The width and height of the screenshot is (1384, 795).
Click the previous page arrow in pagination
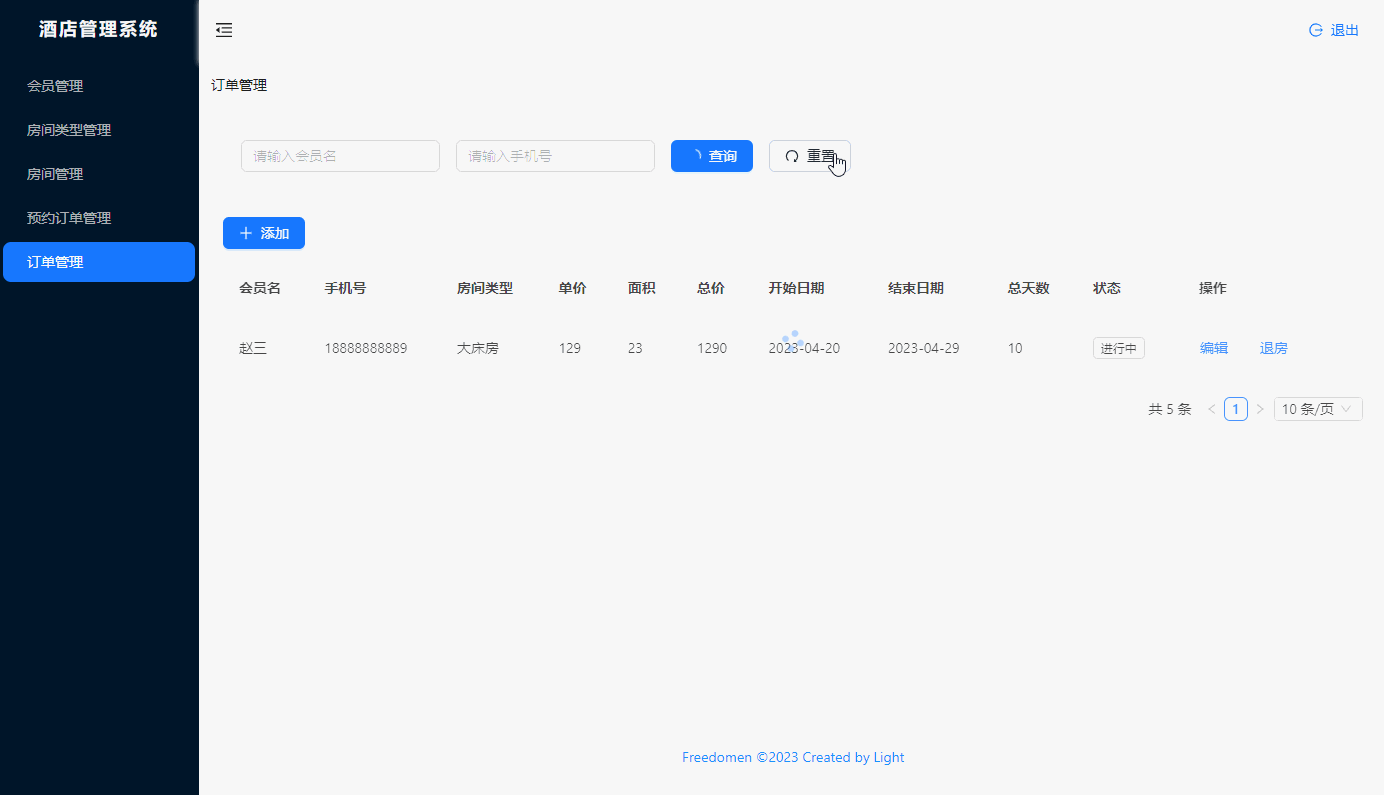click(1212, 409)
